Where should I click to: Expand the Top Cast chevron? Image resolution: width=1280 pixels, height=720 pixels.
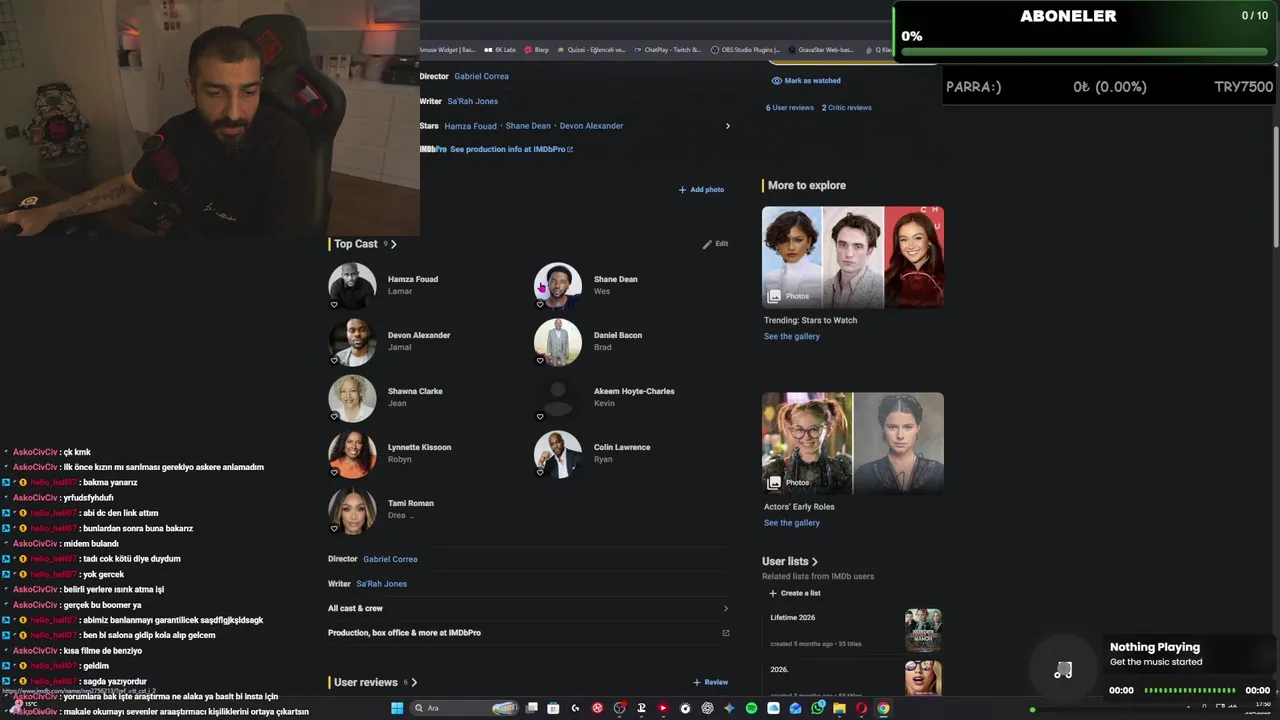coord(394,244)
